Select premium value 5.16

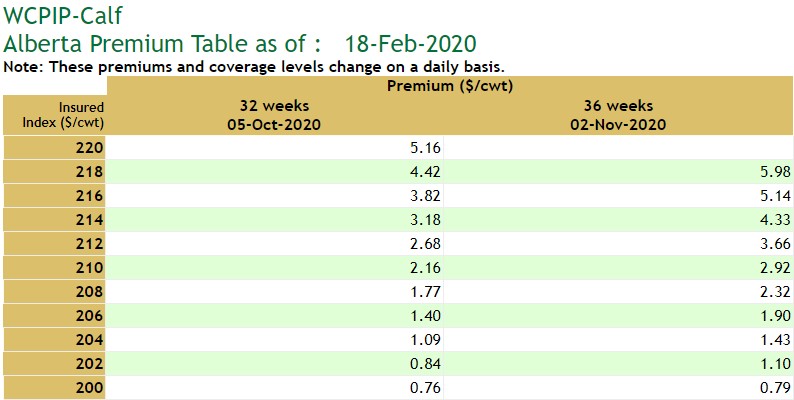click(x=424, y=148)
